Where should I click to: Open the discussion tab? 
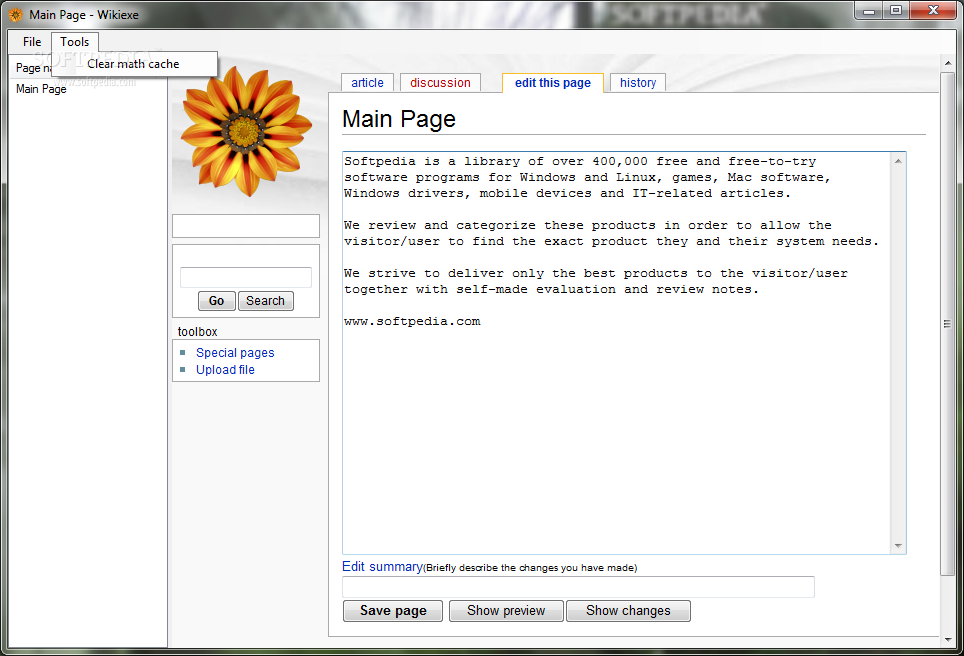pyautogui.click(x=440, y=83)
